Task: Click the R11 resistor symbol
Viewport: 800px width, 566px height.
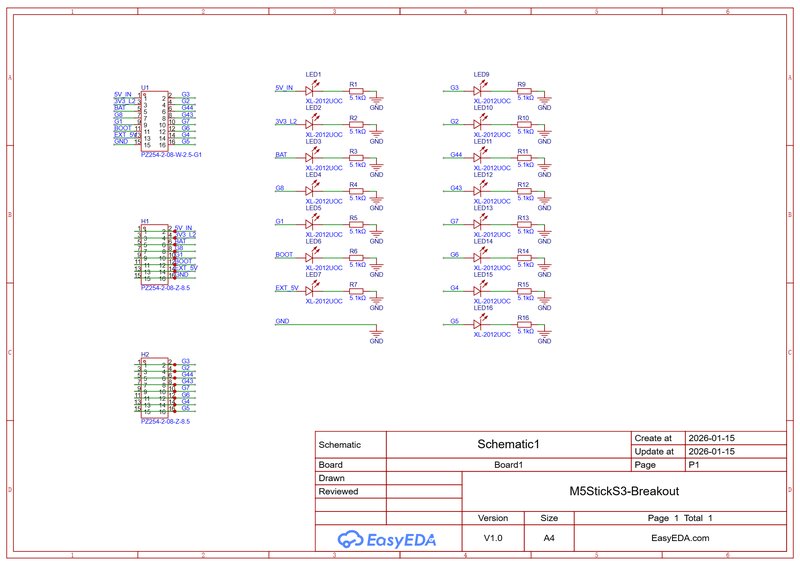Action: point(524,158)
